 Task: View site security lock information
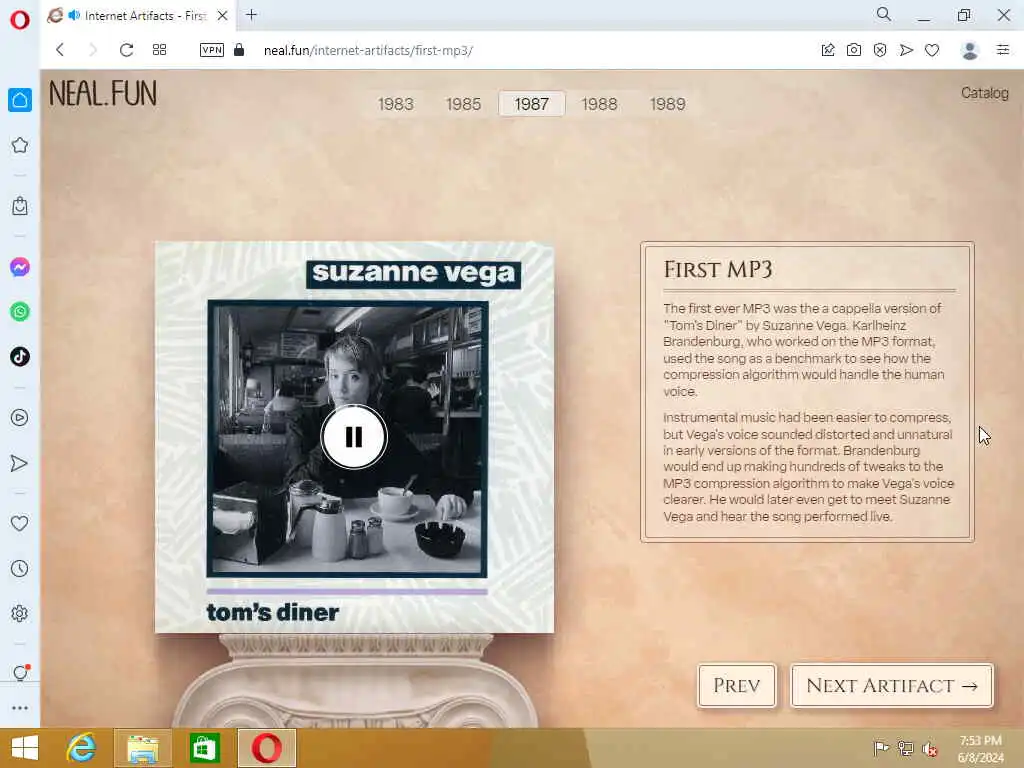pos(239,50)
